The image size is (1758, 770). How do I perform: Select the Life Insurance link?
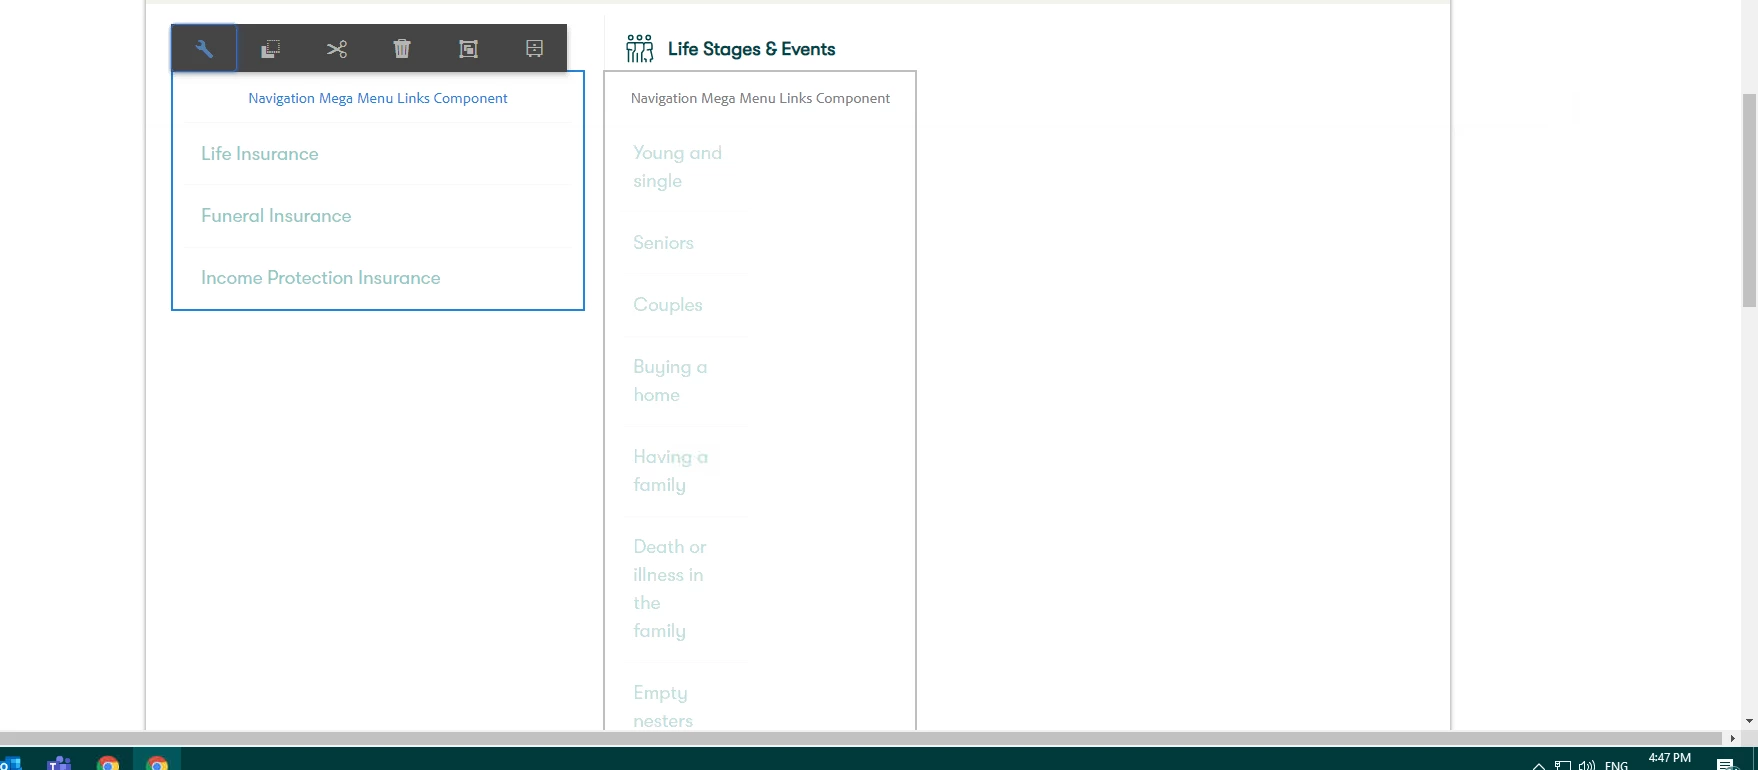[260, 154]
